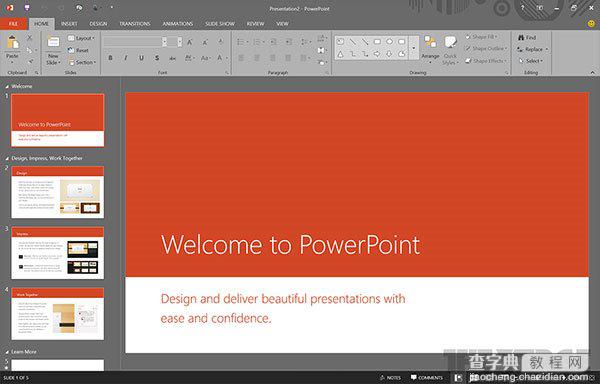Switch to the SLIDE SHOW tab

coord(220,24)
